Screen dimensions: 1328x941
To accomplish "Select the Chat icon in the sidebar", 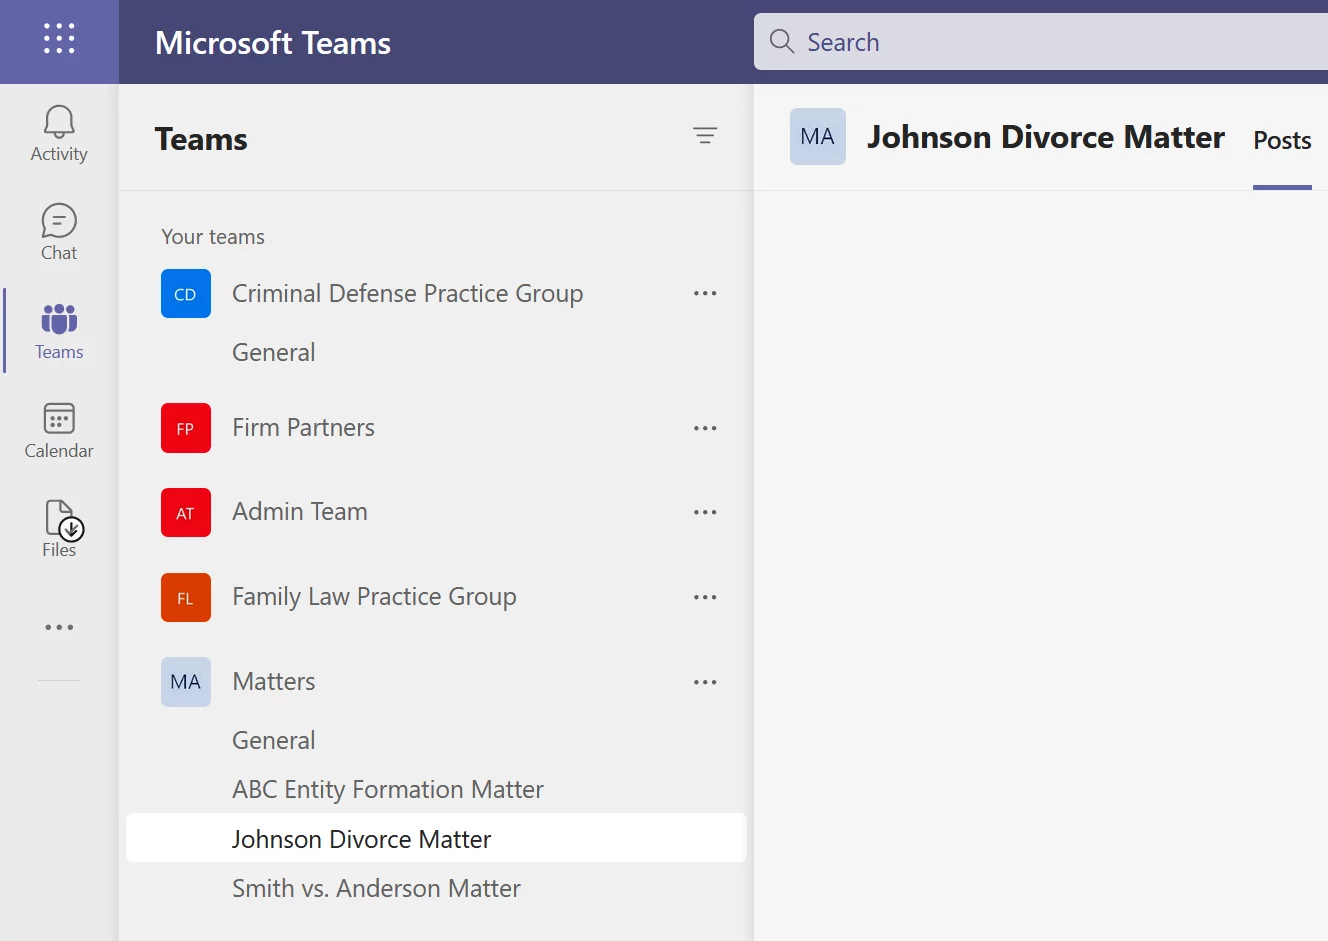I will [58, 231].
